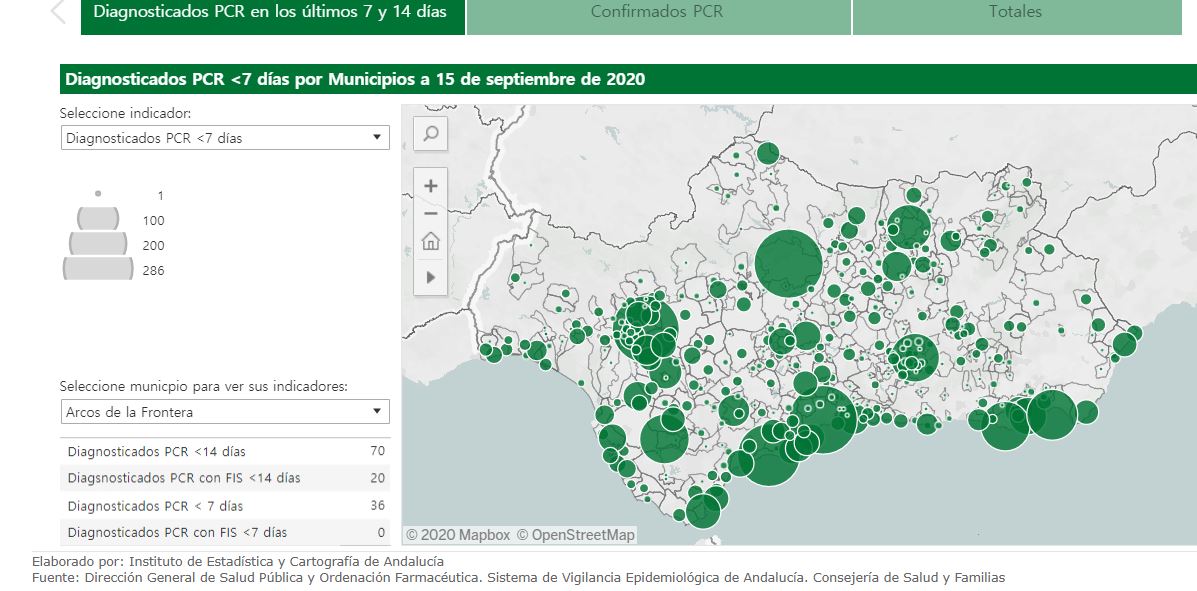Screen dimensions: 1197x591
Task: Switch to the Confirmados PCR tab
Action: coord(657,13)
